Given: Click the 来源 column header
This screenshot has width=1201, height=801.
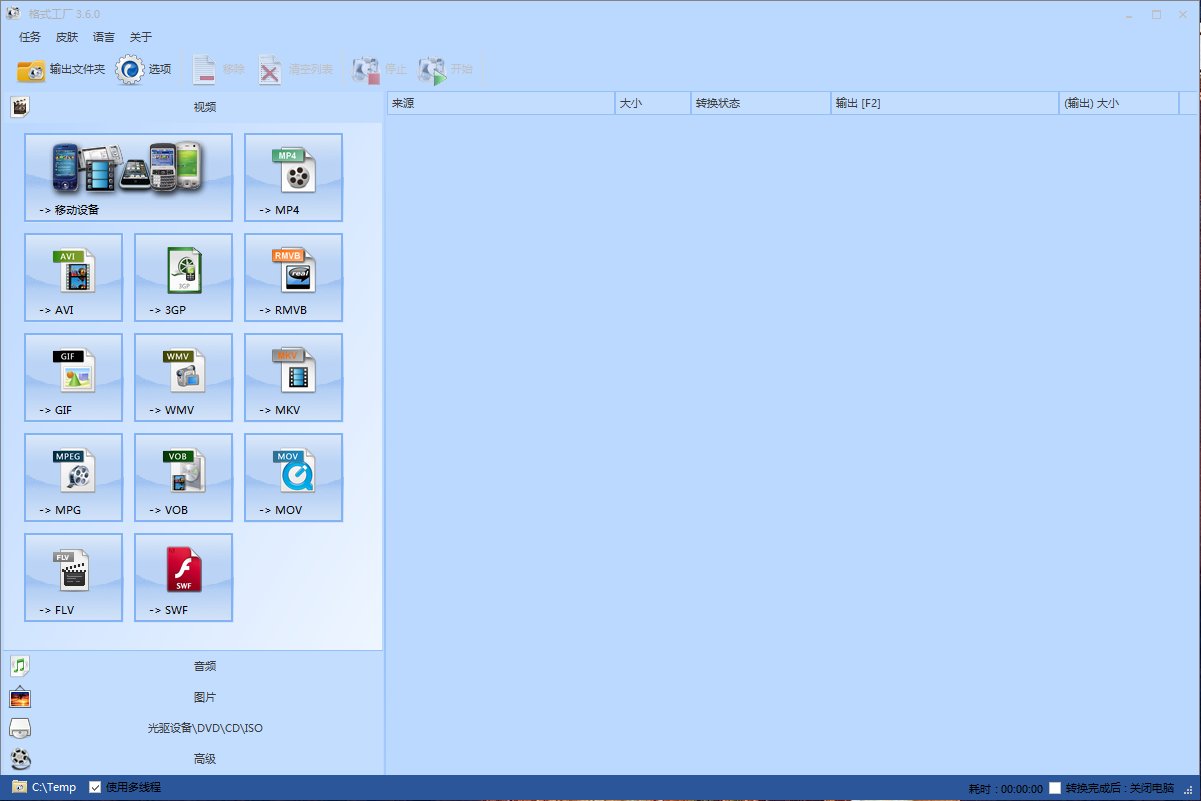Looking at the screenshot, I should click(x=500, y=103).
